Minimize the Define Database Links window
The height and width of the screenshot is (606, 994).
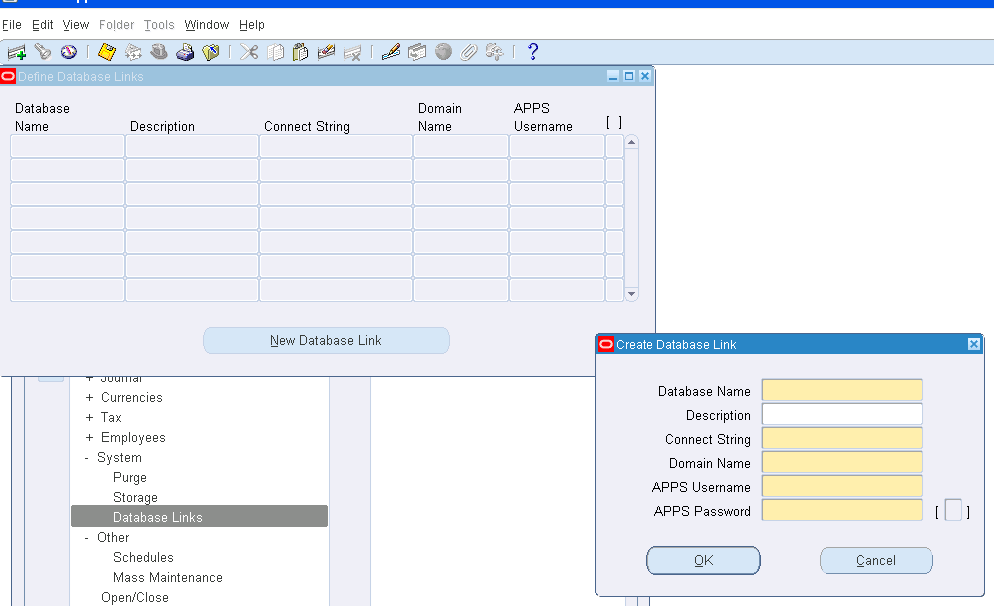click(612, 76)
